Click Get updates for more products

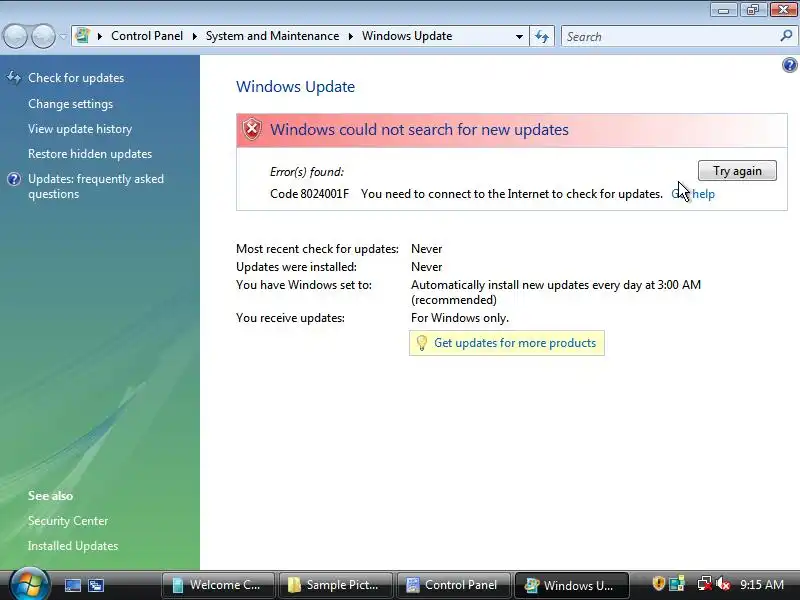(515, 343)
